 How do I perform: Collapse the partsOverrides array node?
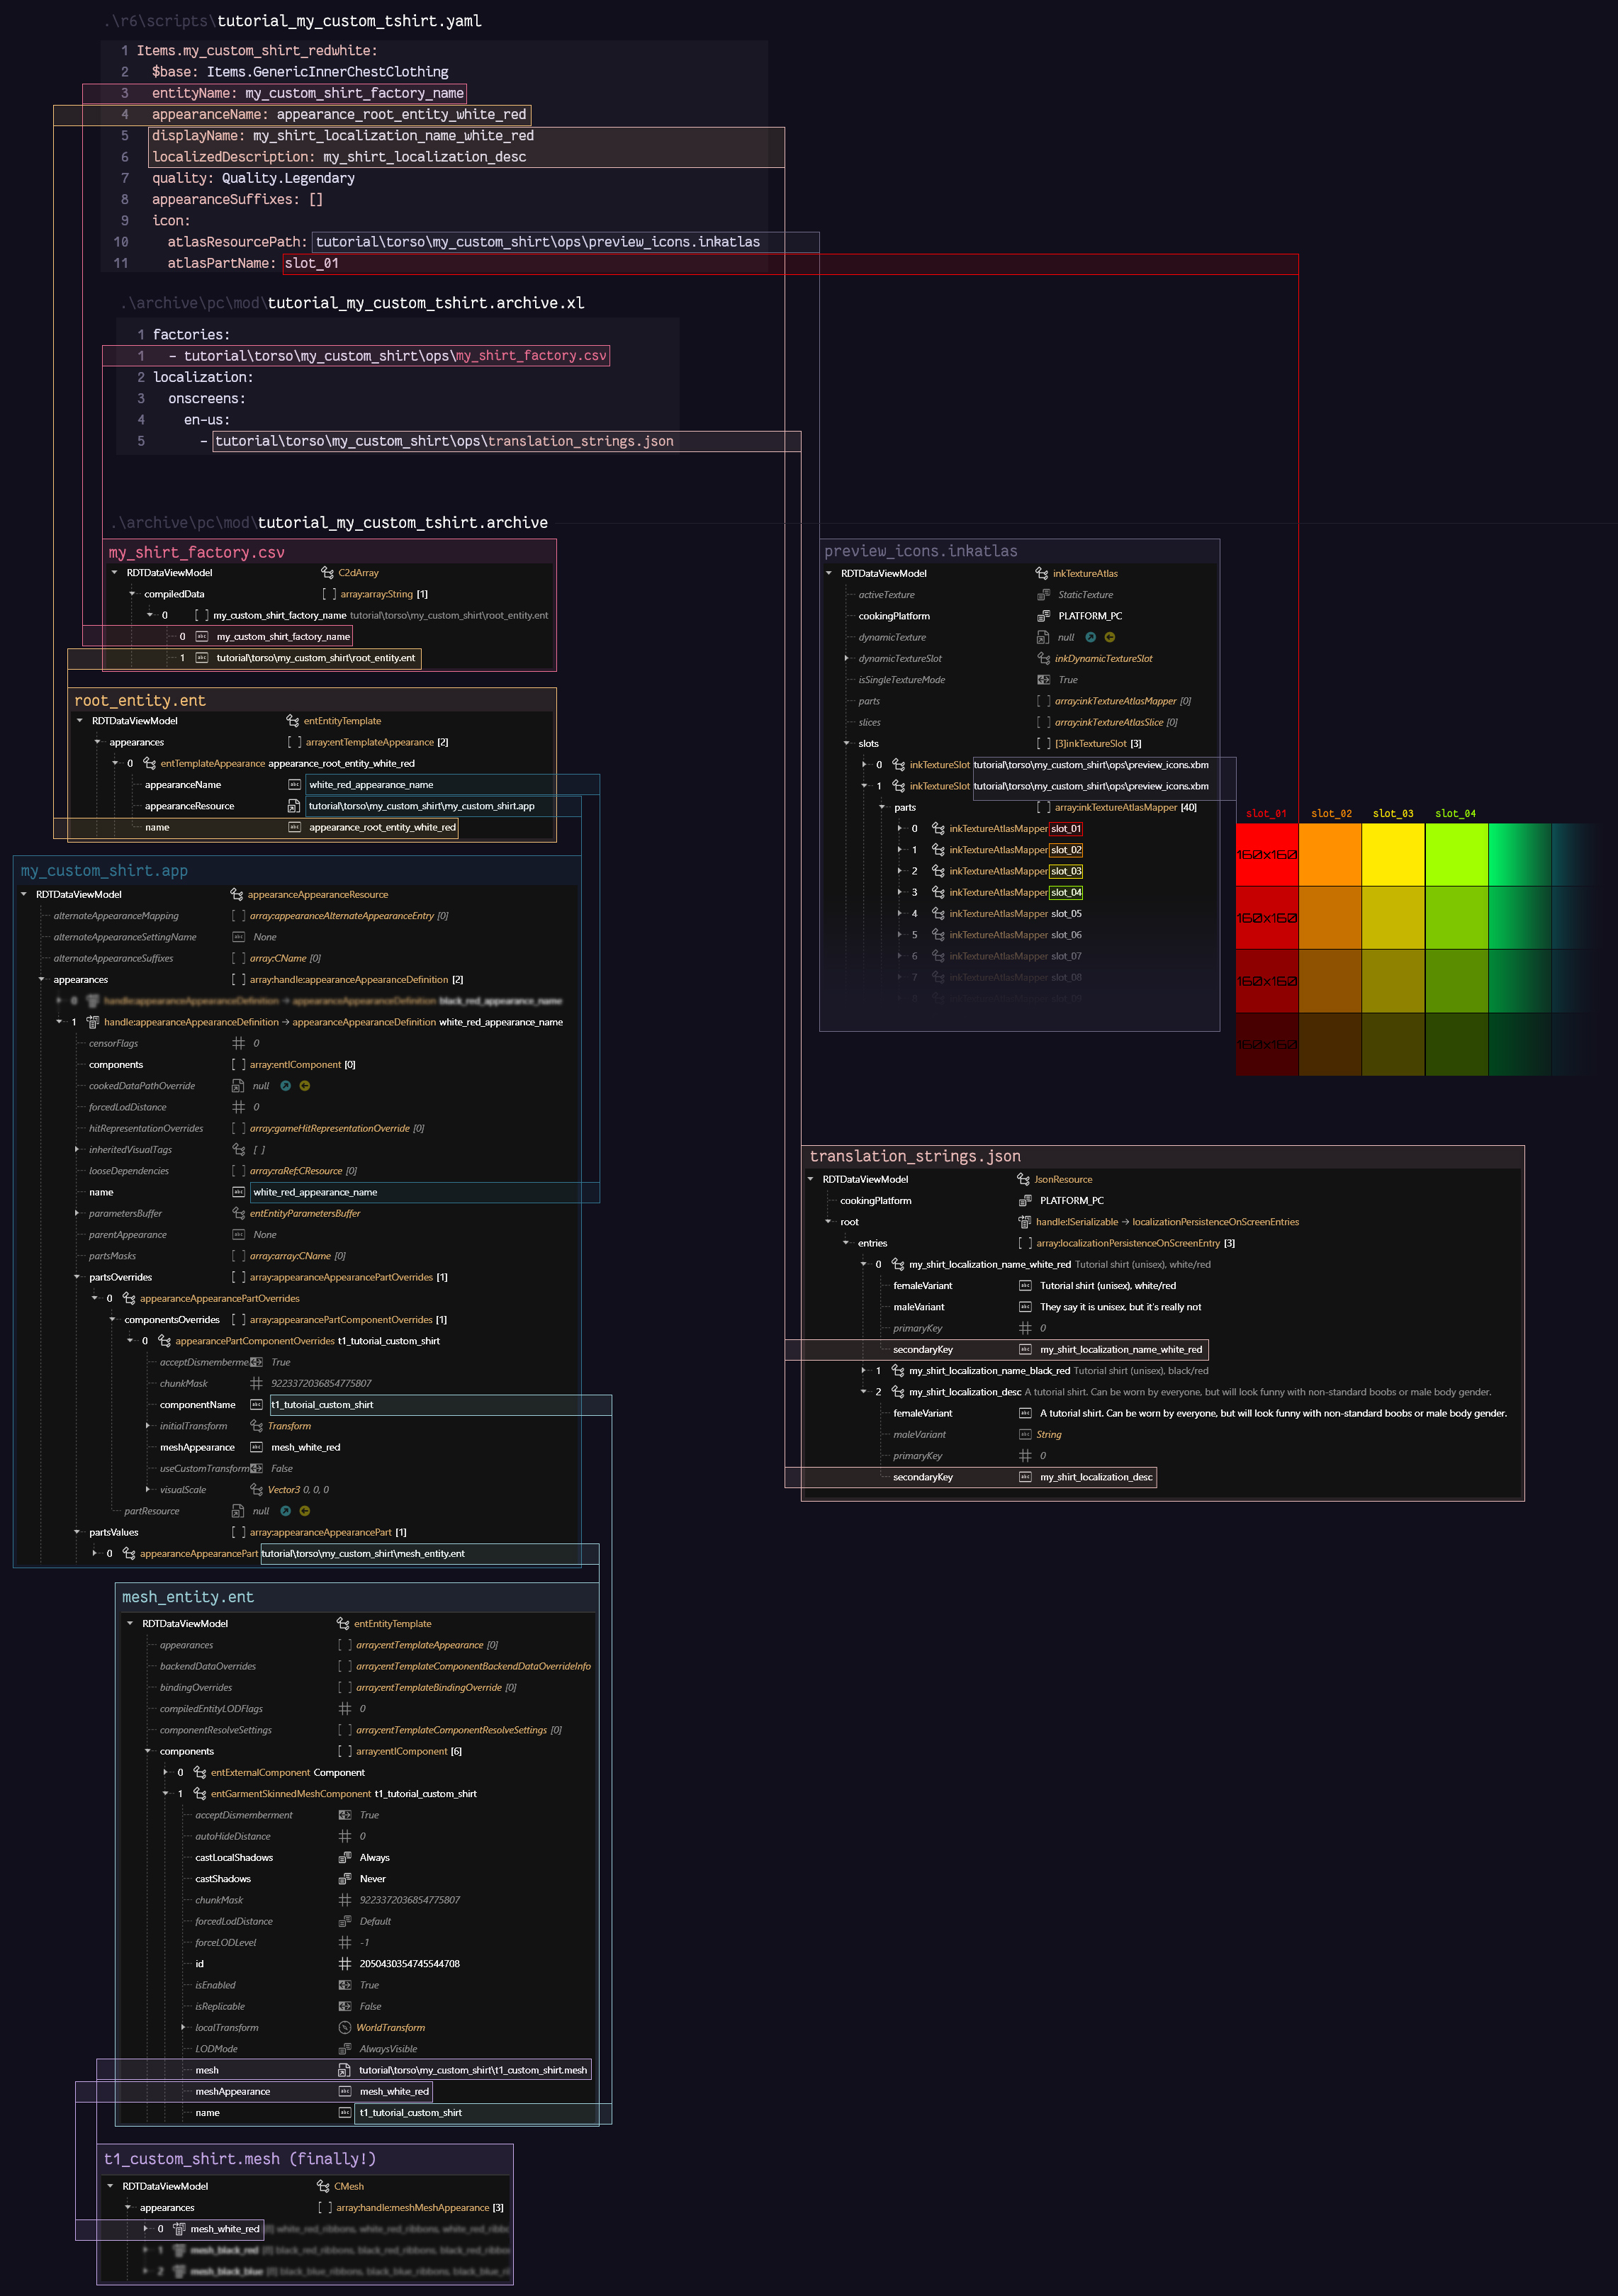(x=77, y=1277)
